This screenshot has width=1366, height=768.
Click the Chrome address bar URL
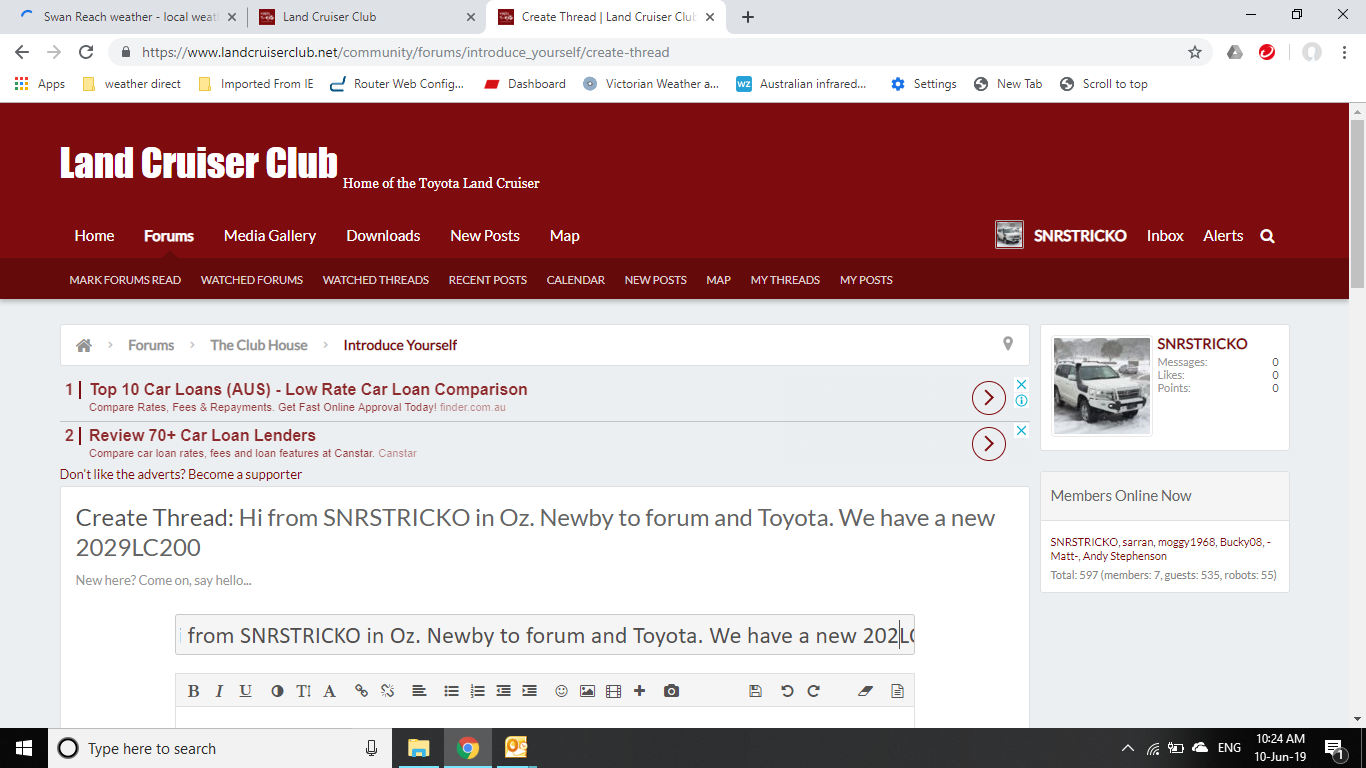click(406, 52)
